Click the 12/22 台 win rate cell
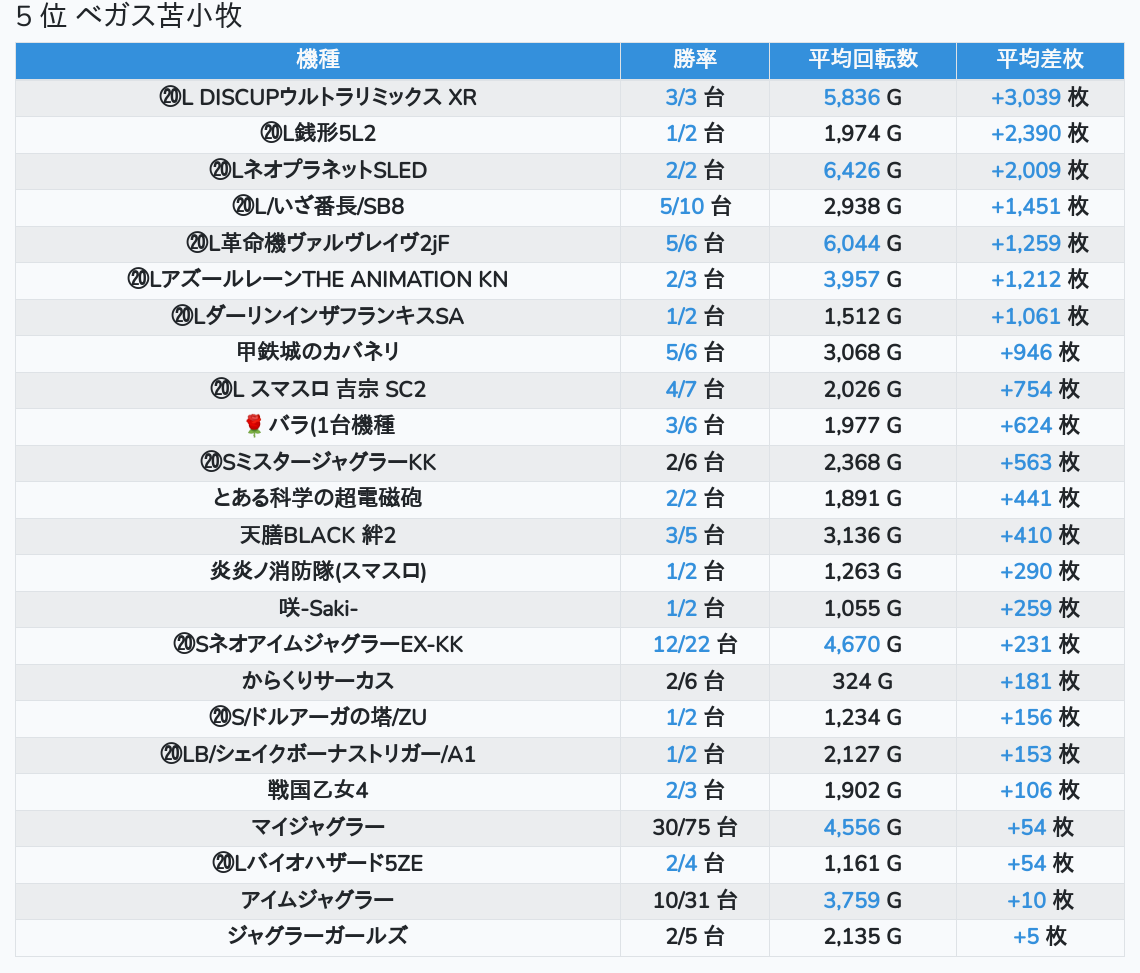 [694, 645]
